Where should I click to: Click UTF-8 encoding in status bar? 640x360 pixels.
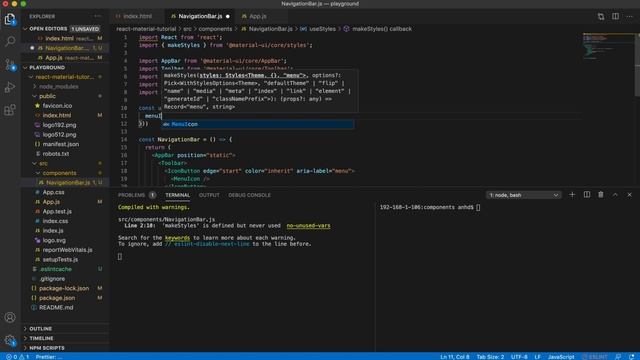point(519,357)
